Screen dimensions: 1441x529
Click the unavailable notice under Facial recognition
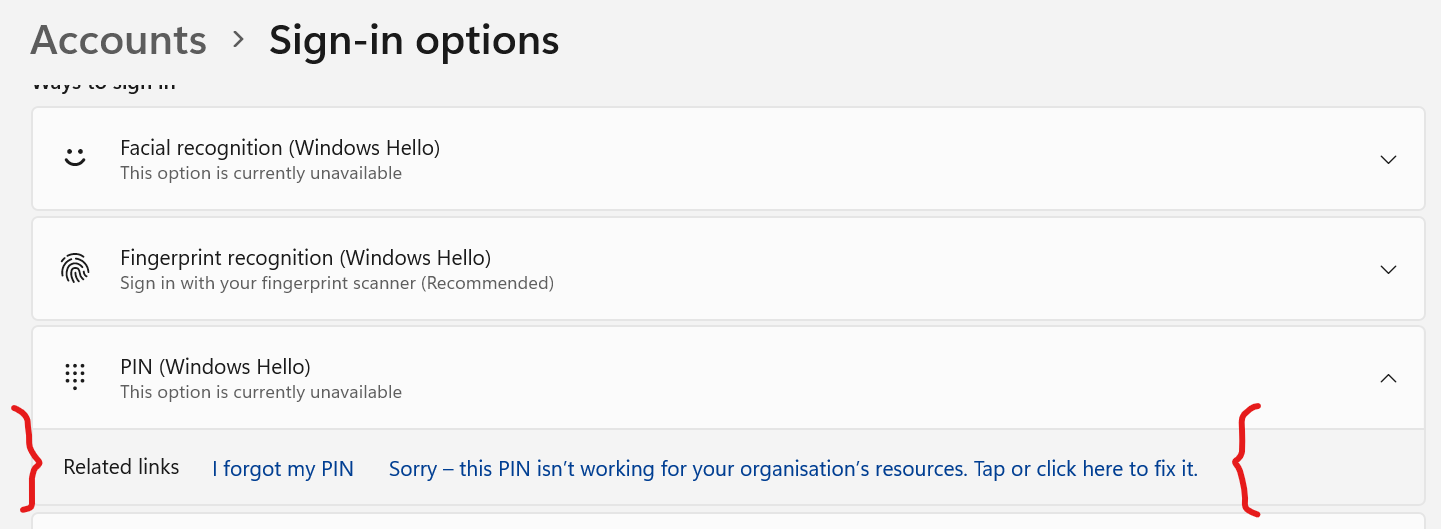[x=261, y=173]
